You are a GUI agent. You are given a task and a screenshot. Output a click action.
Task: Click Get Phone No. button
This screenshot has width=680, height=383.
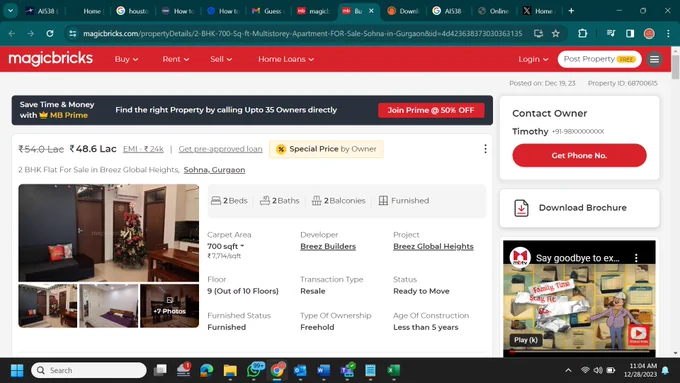(579, 155)
